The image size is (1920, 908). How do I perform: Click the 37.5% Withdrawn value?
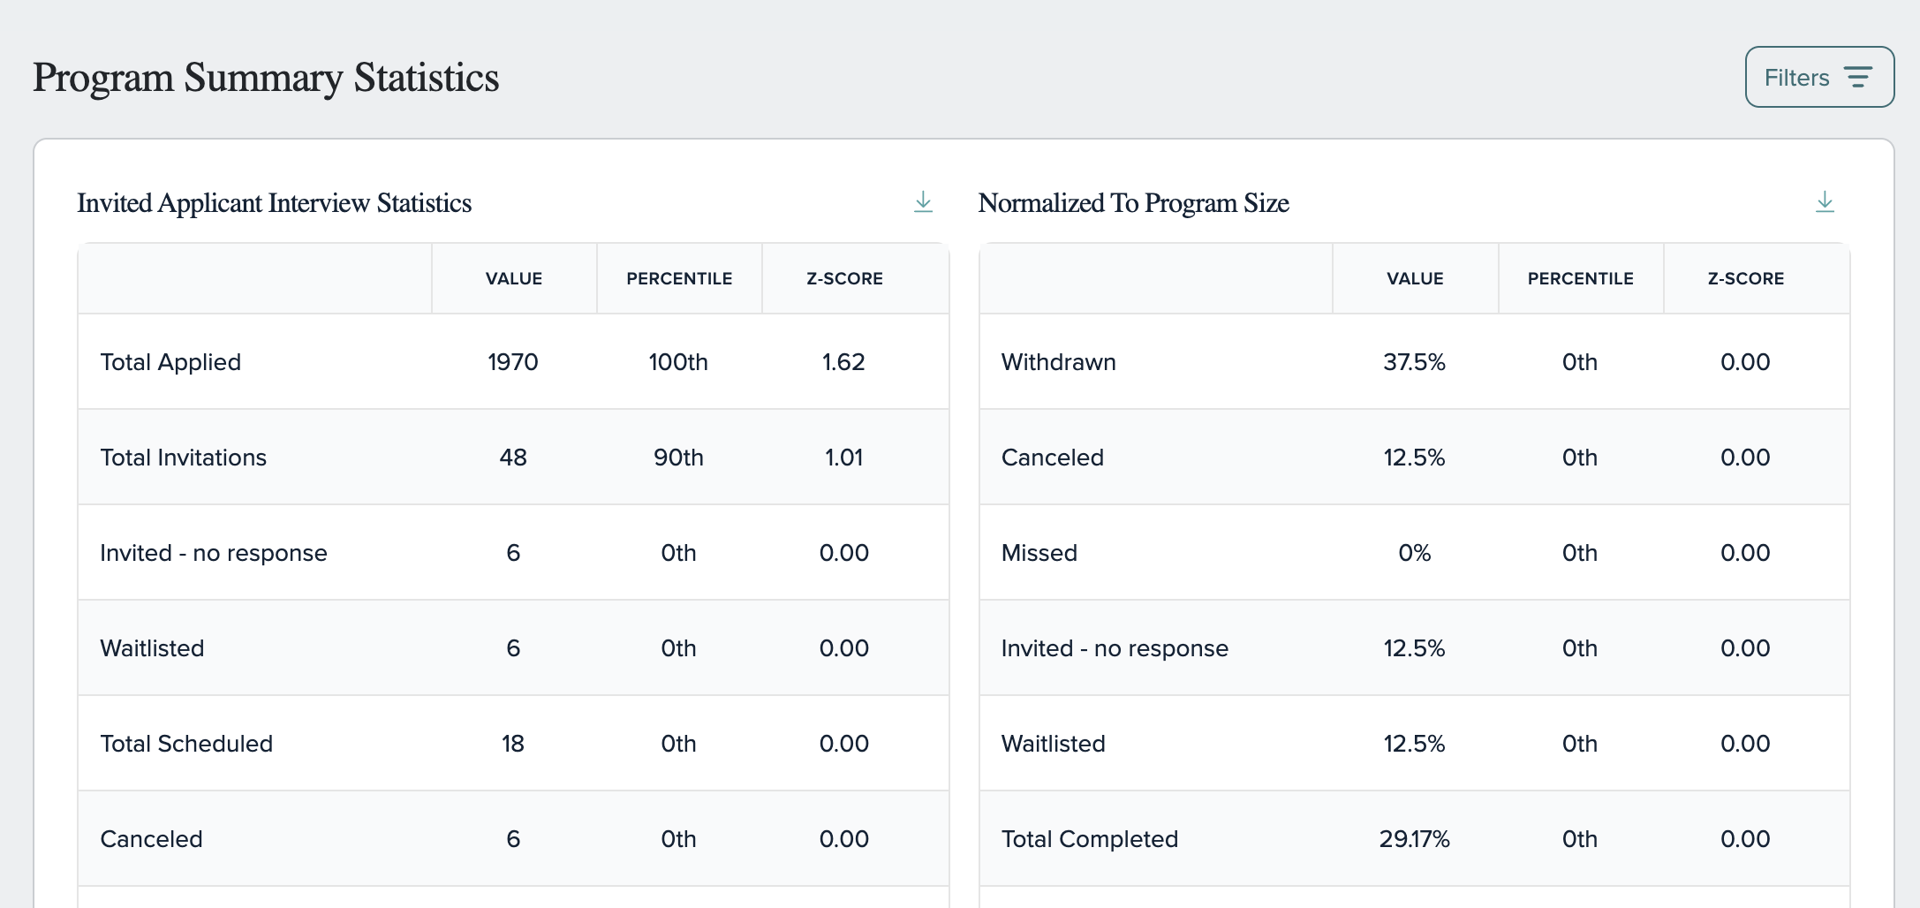coord(1414,362)
